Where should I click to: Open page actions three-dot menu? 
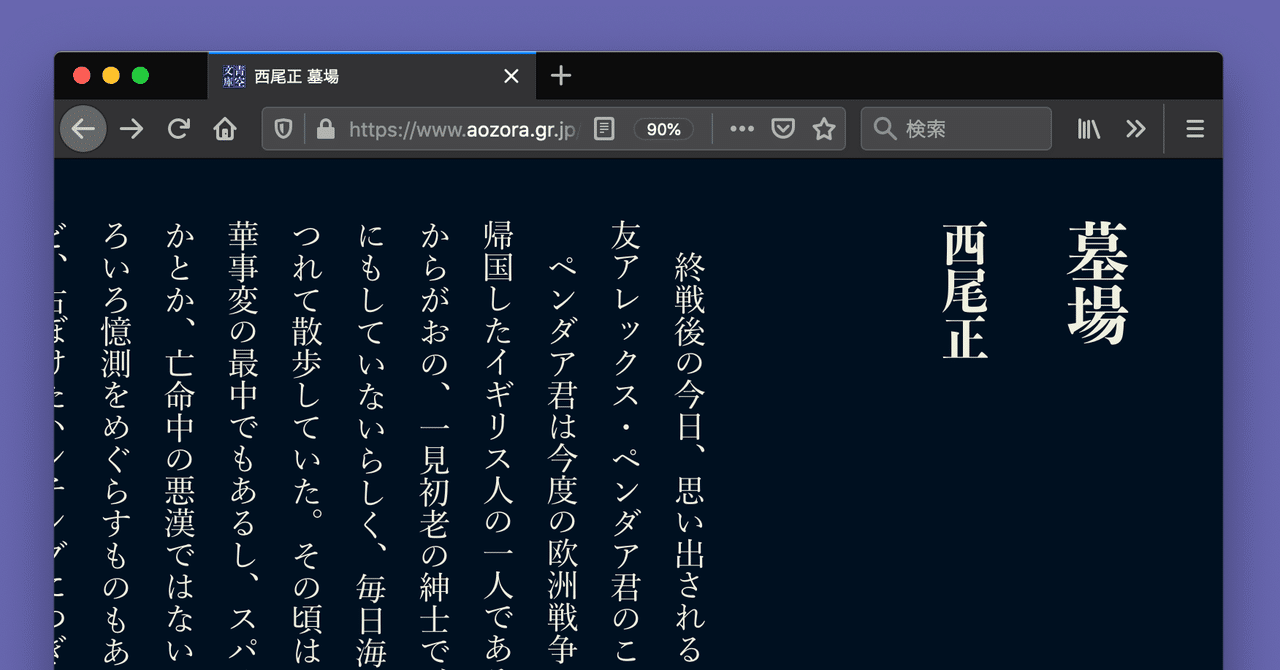741,129
